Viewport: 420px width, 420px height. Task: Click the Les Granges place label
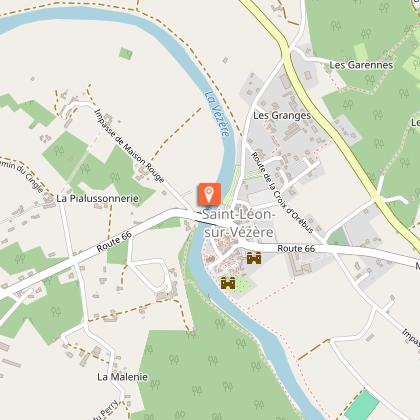(x=282, y=116)
